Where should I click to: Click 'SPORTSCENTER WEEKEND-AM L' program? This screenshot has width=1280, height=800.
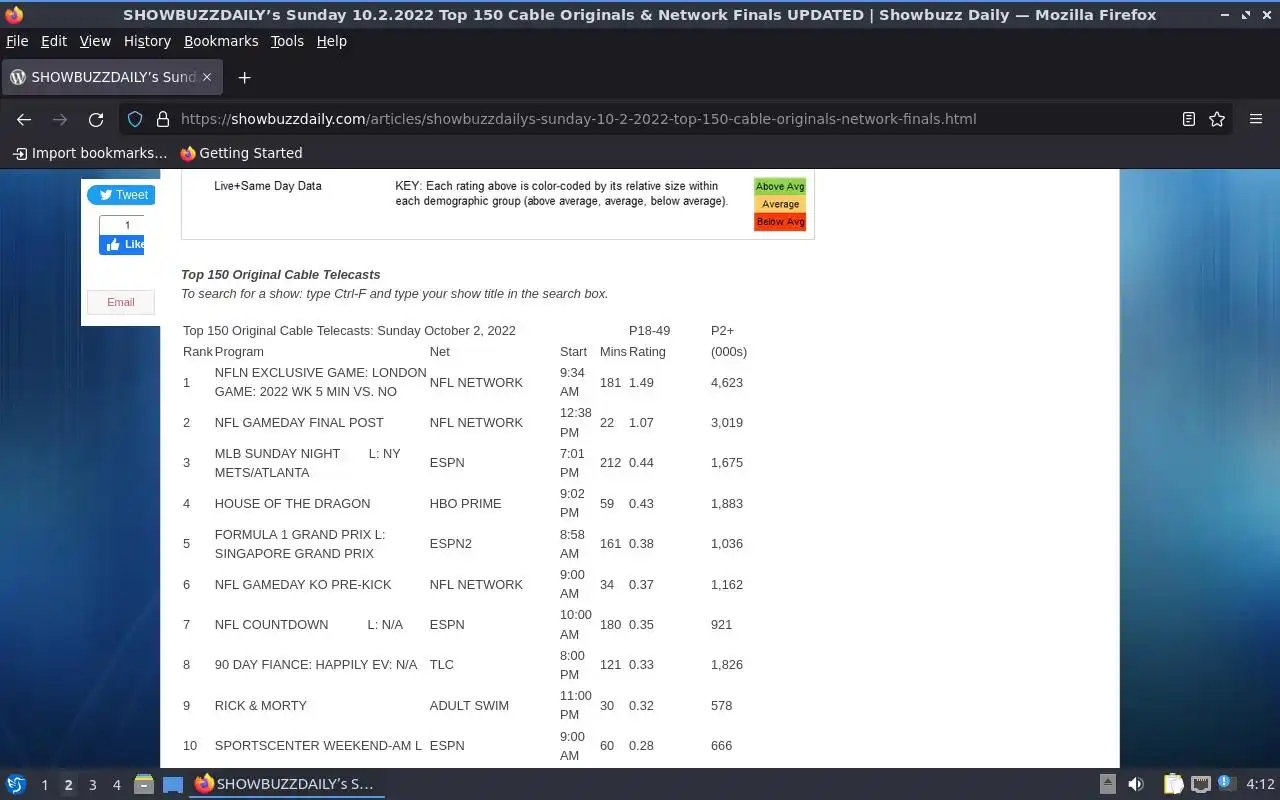(x=318, y=746)
